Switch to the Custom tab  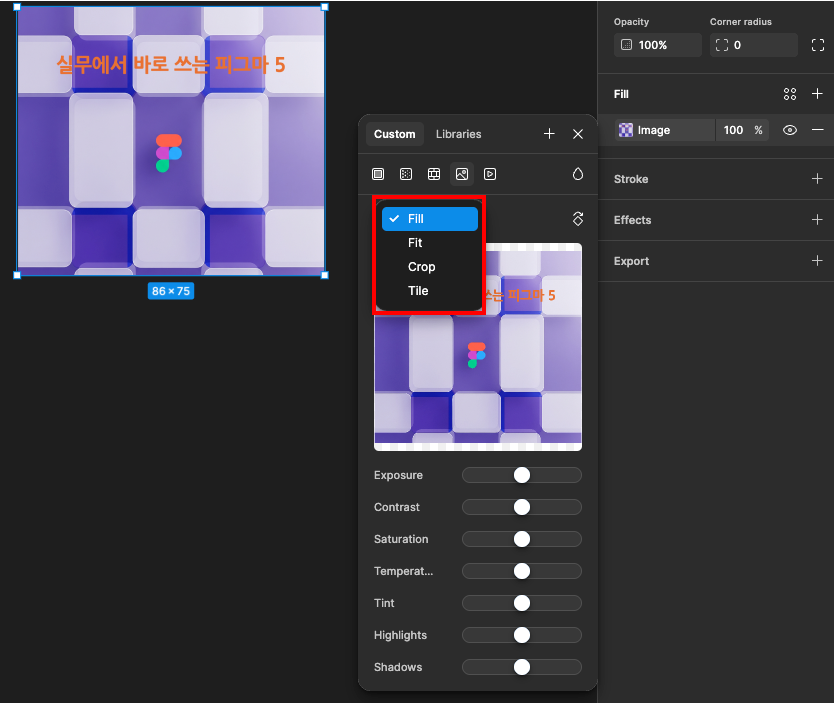click(x=395, y=134)
